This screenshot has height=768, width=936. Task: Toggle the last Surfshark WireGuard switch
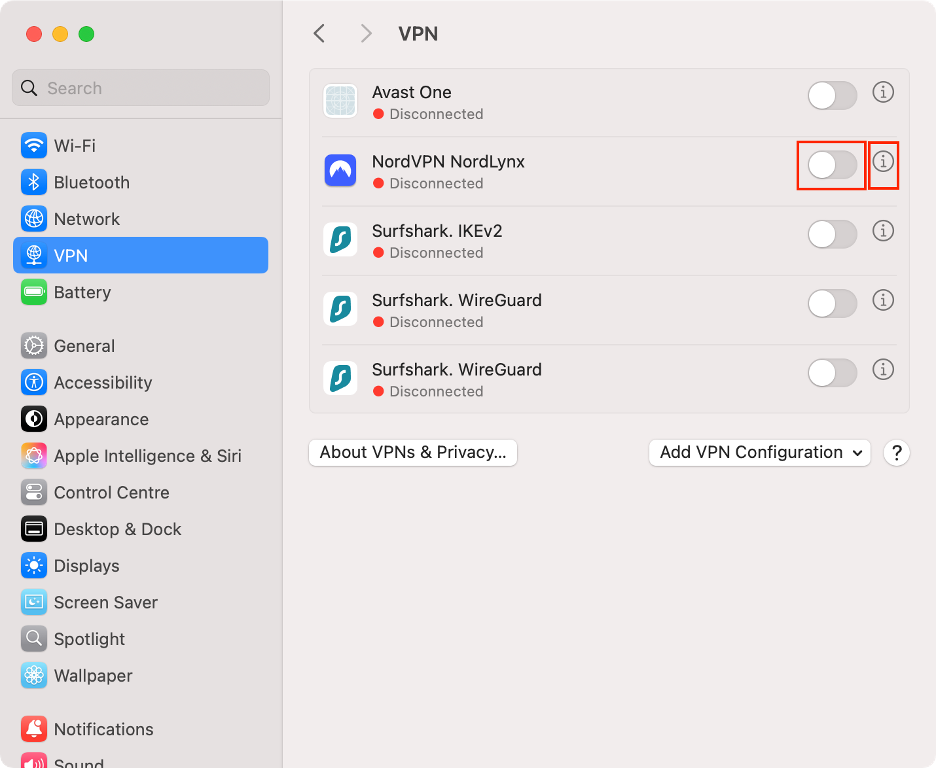832,372
